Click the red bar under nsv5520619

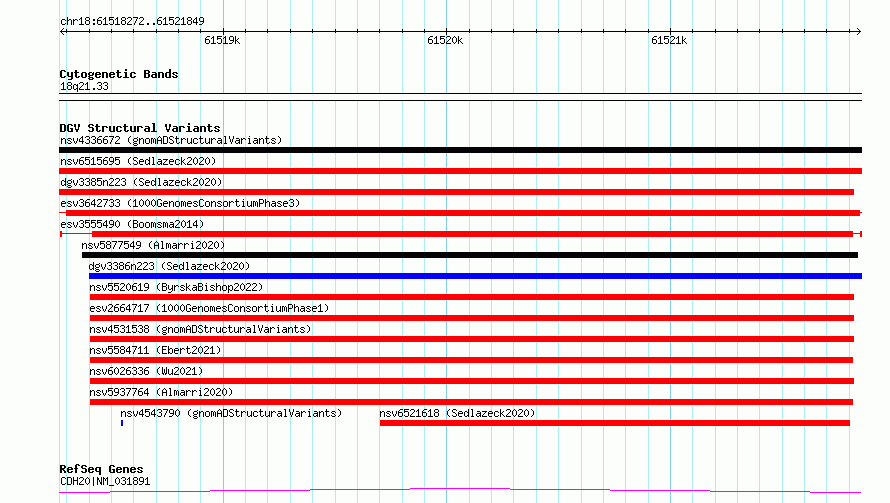click(x=472, y=297)
